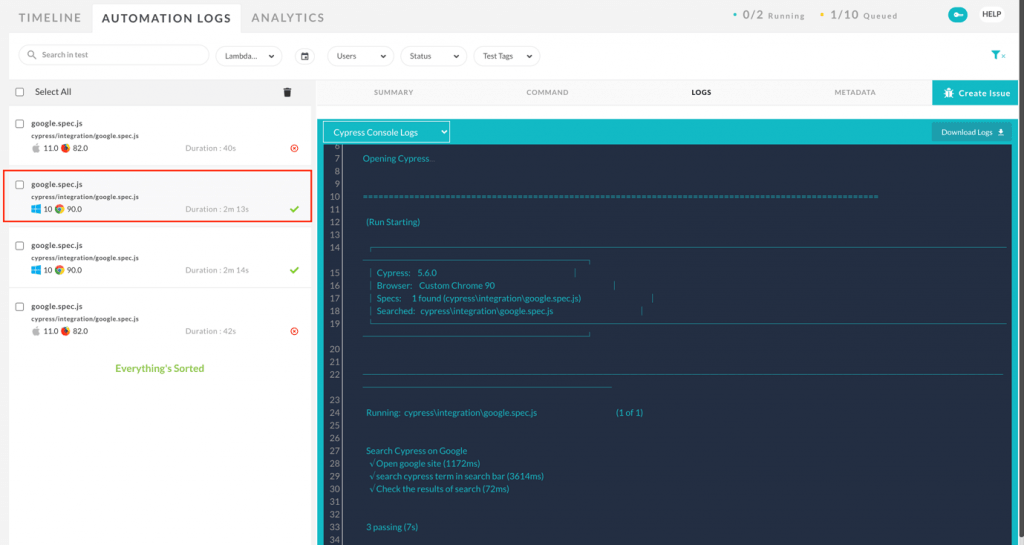Click the blue key access icon

(x=957, y=15)
